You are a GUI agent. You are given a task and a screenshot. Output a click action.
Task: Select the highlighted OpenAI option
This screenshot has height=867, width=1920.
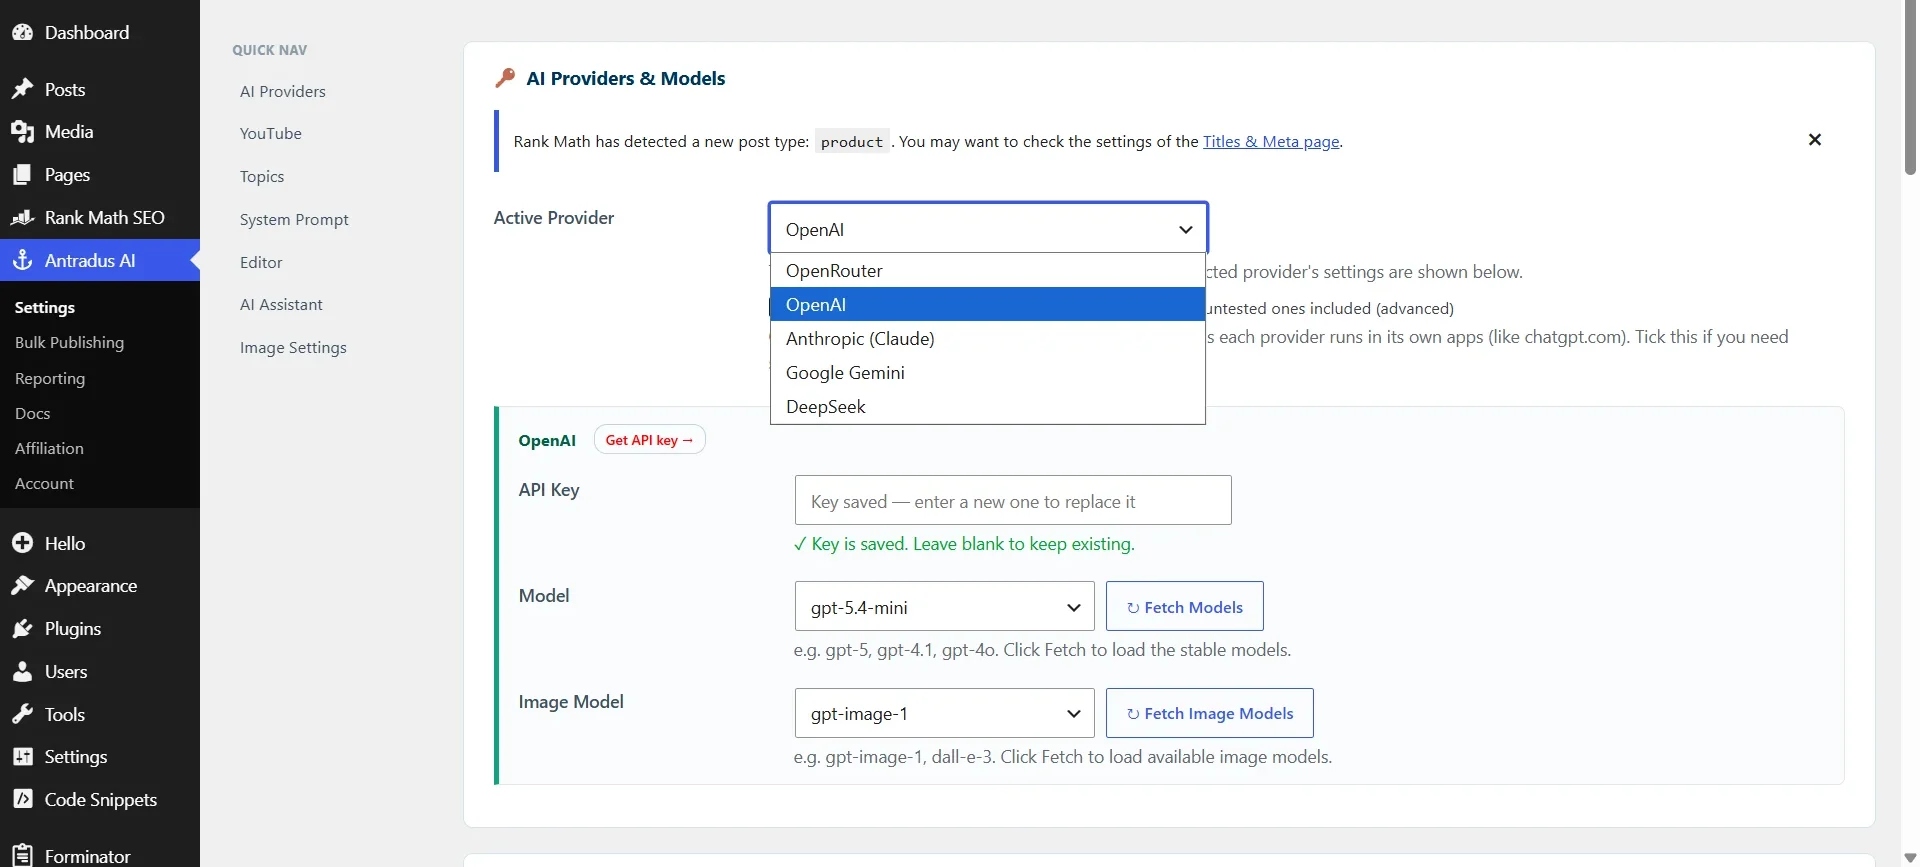988,305
